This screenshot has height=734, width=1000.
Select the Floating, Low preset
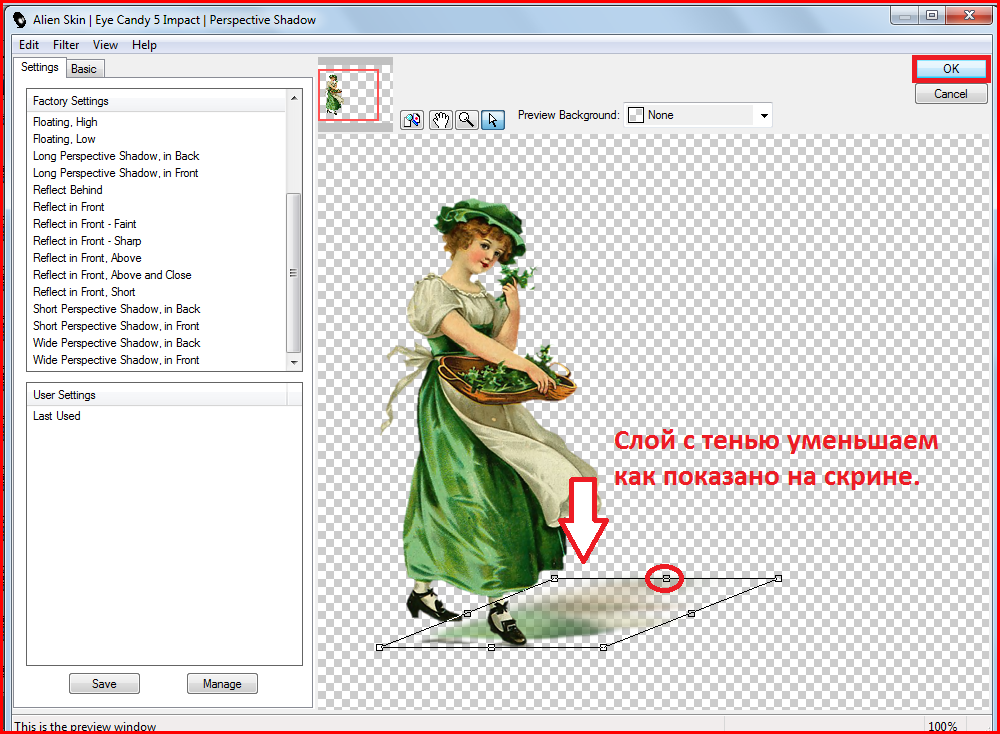pos(64,139)
